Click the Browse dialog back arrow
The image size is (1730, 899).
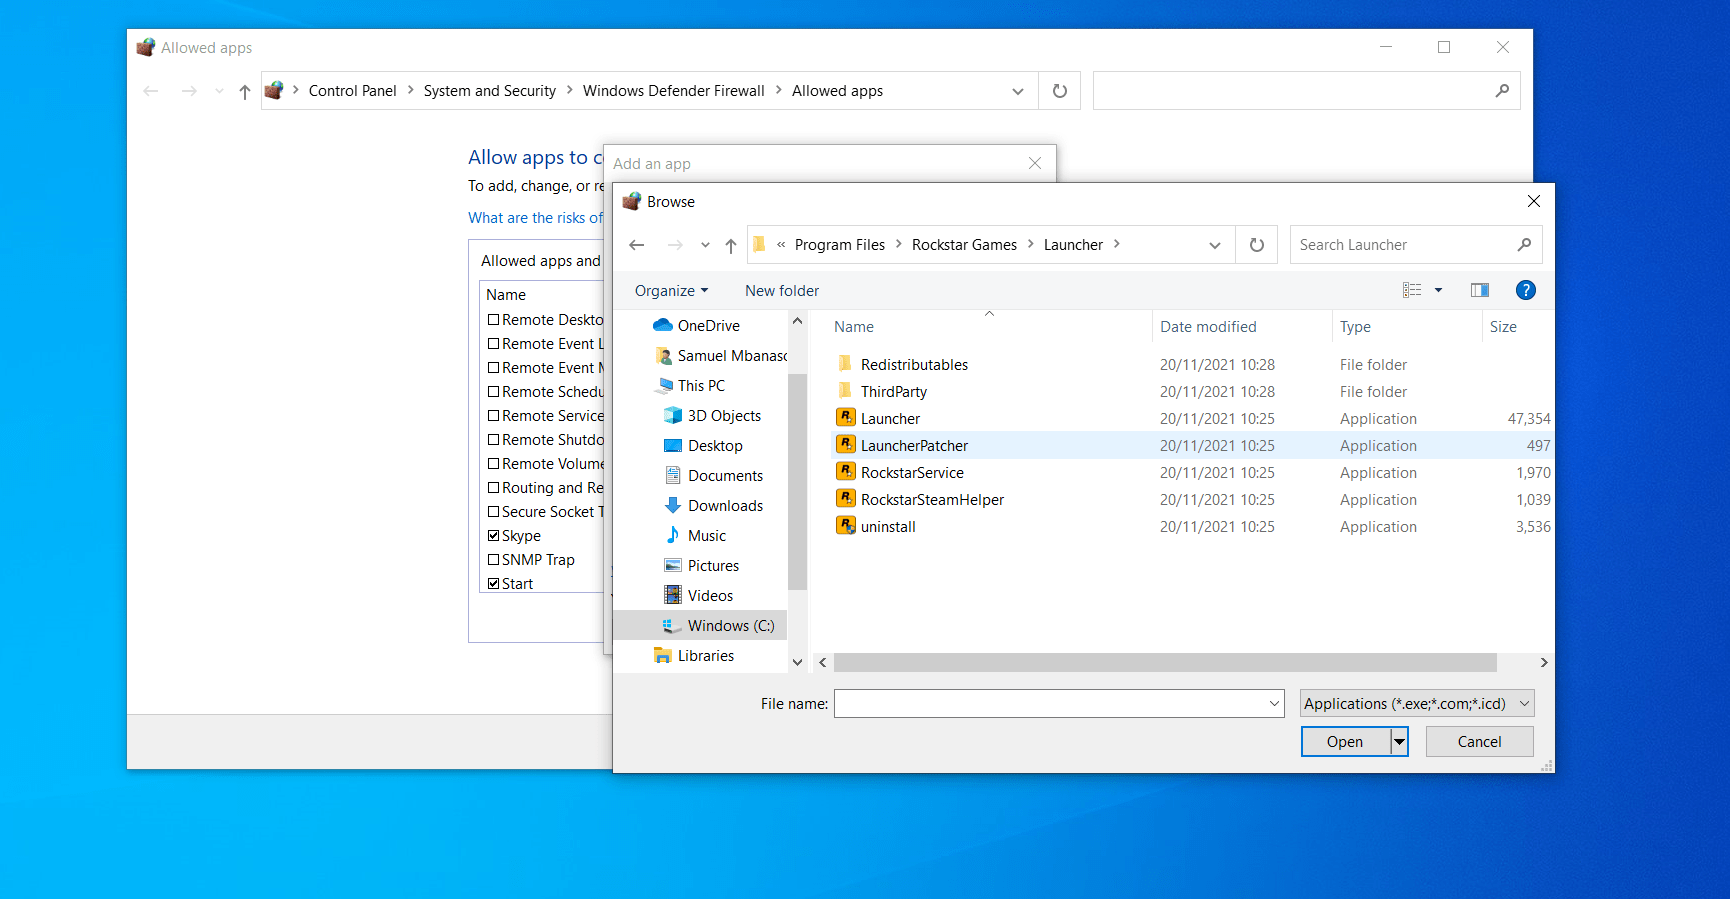point(637,245)
